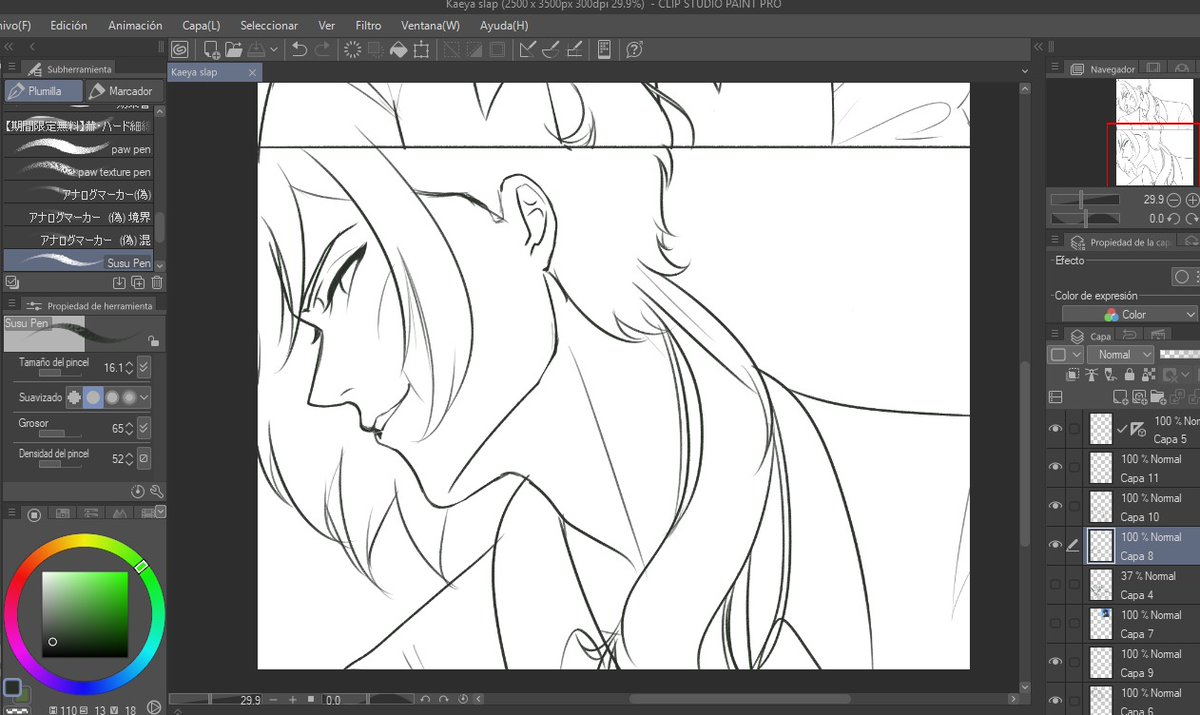Hide layer Capa 10
1200x715 pixels.
[x=1055, y=506]
